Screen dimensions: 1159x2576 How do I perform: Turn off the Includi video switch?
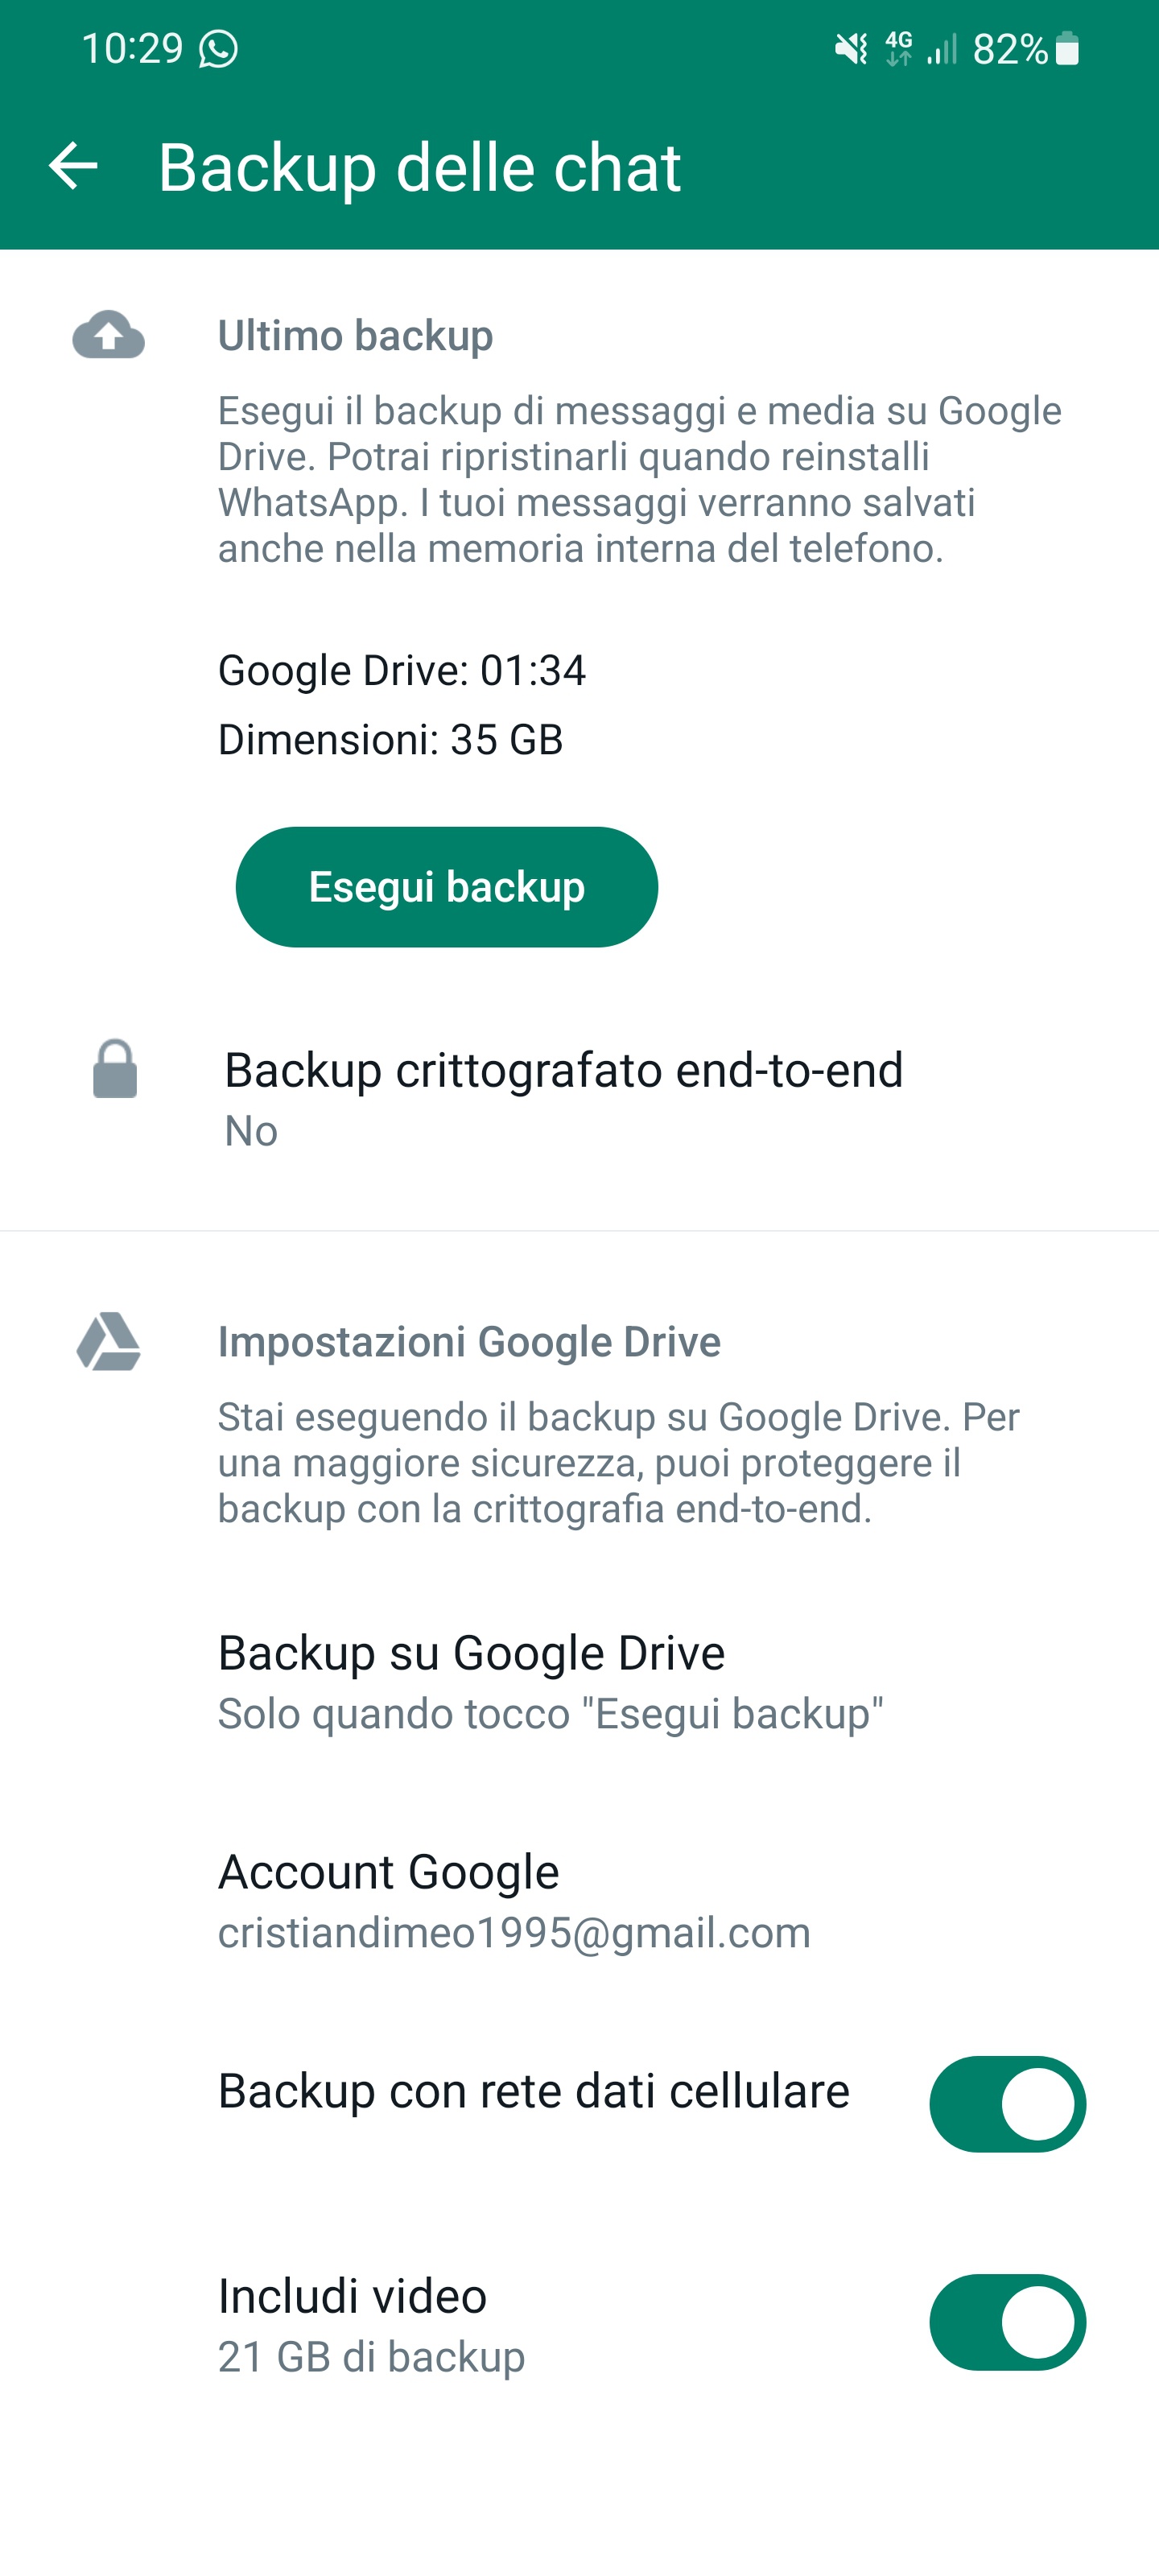1007,2322
